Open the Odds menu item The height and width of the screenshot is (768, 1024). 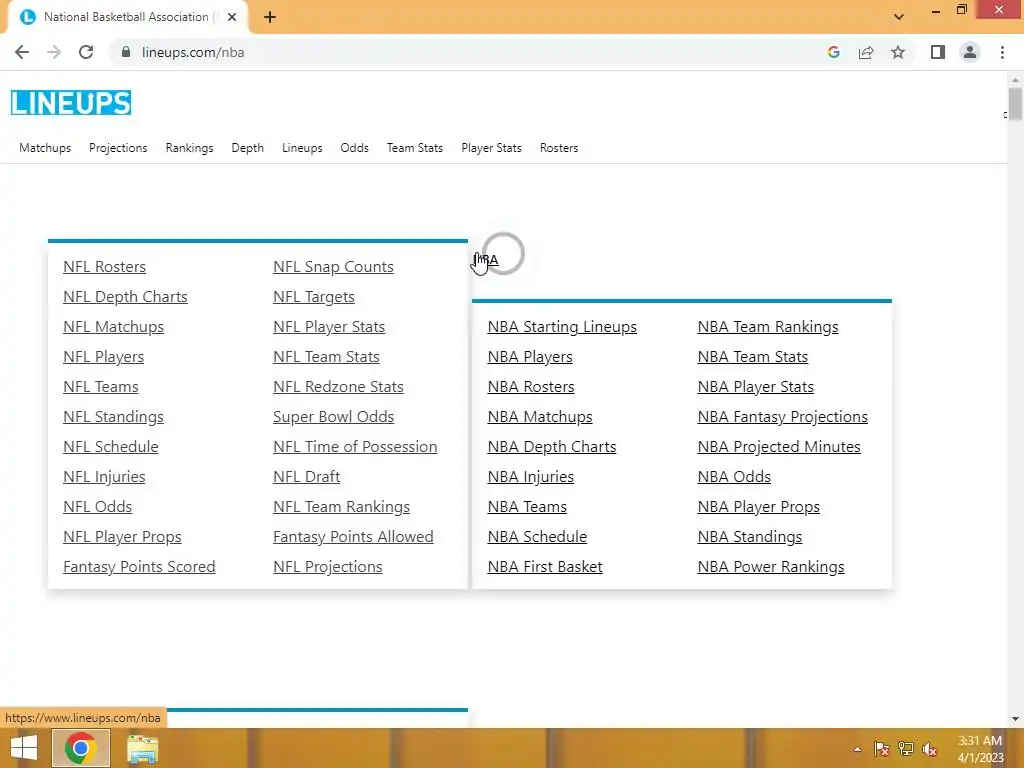[x=355, y=148]
